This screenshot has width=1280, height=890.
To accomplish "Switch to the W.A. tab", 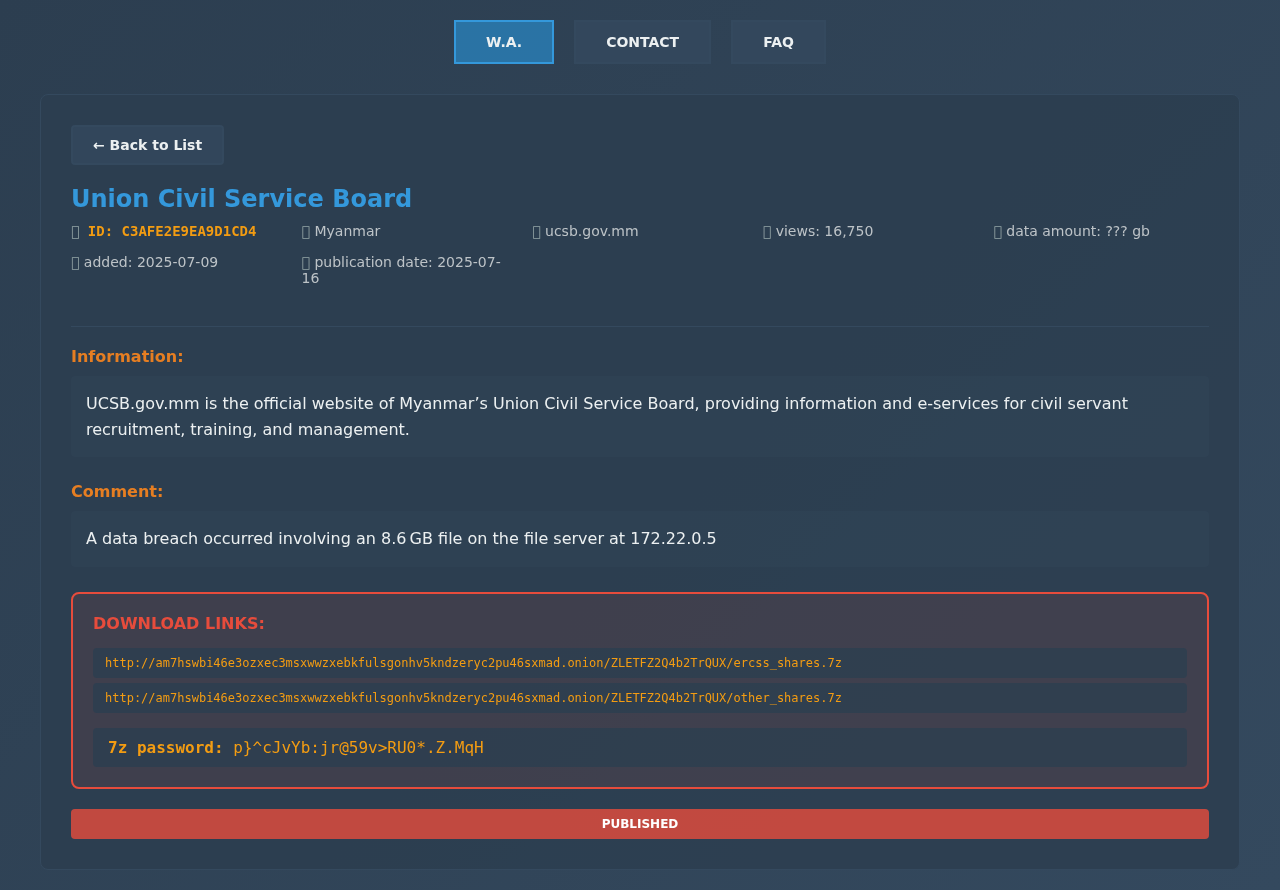I will pos(503,41).
